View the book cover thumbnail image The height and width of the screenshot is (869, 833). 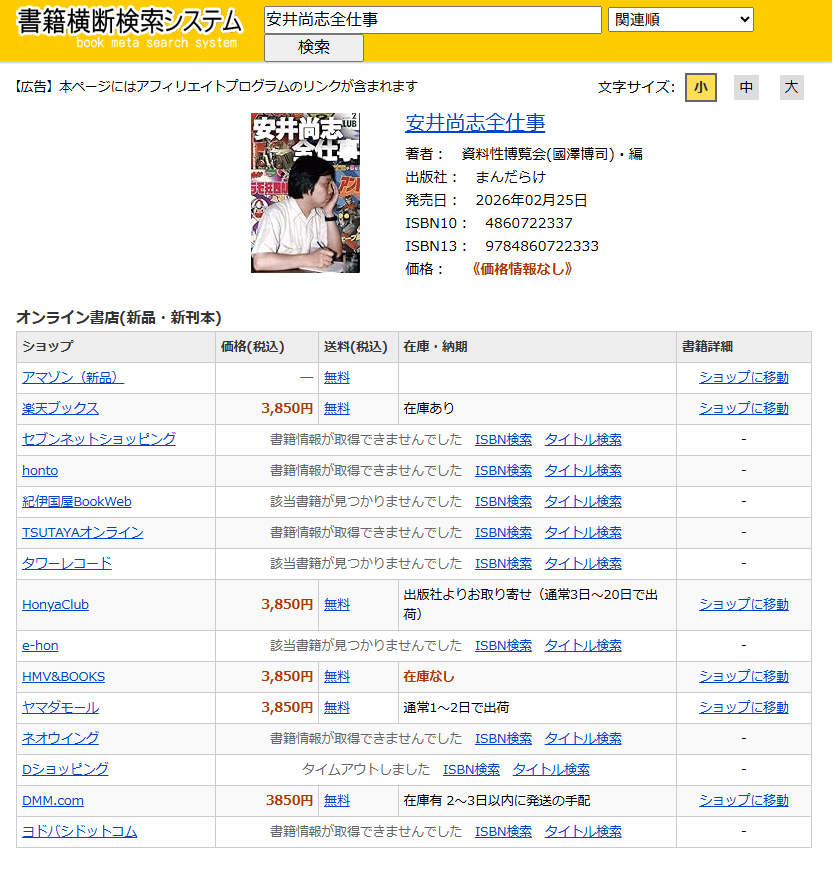[304, 191]
